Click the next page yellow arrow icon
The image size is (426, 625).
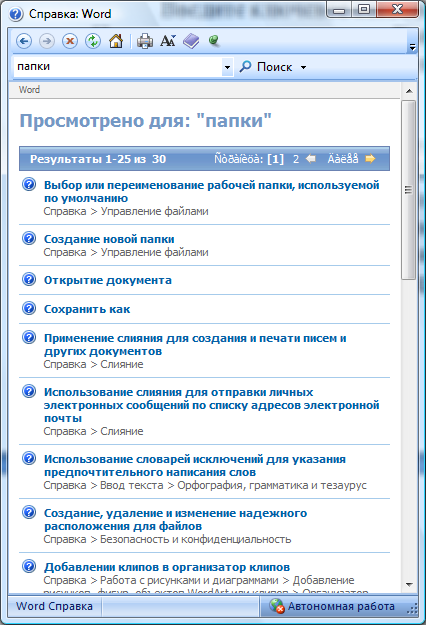(370, 159)
